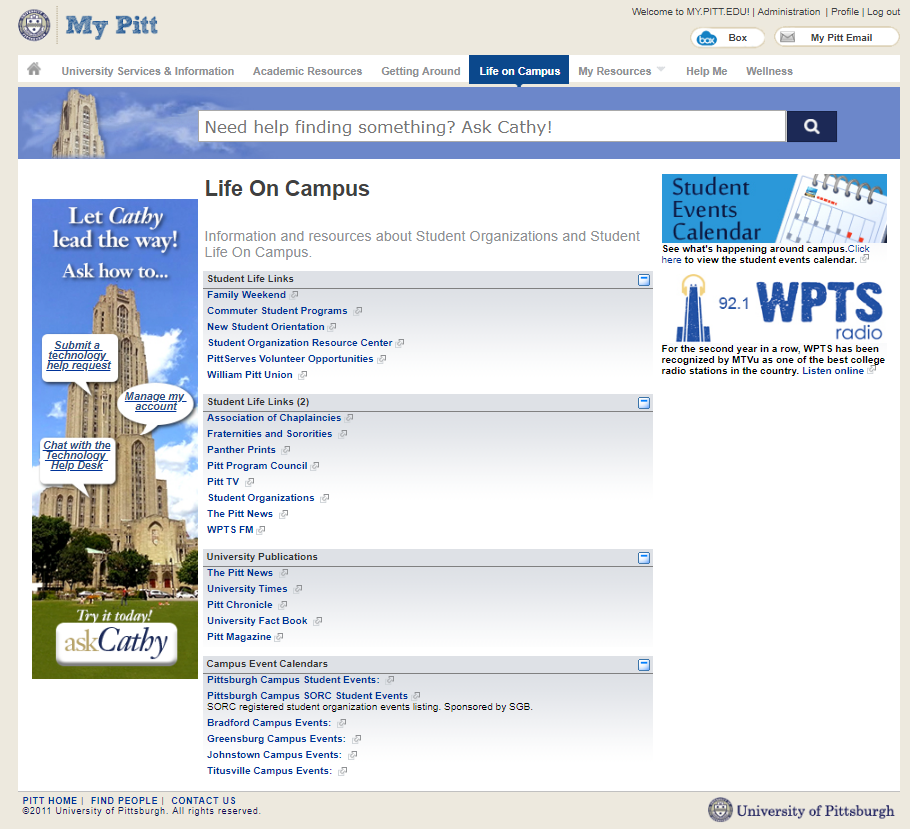The height and width of the screenshot is (829, 910).
Task: Click the My Pitt header title
Action: 112,26
